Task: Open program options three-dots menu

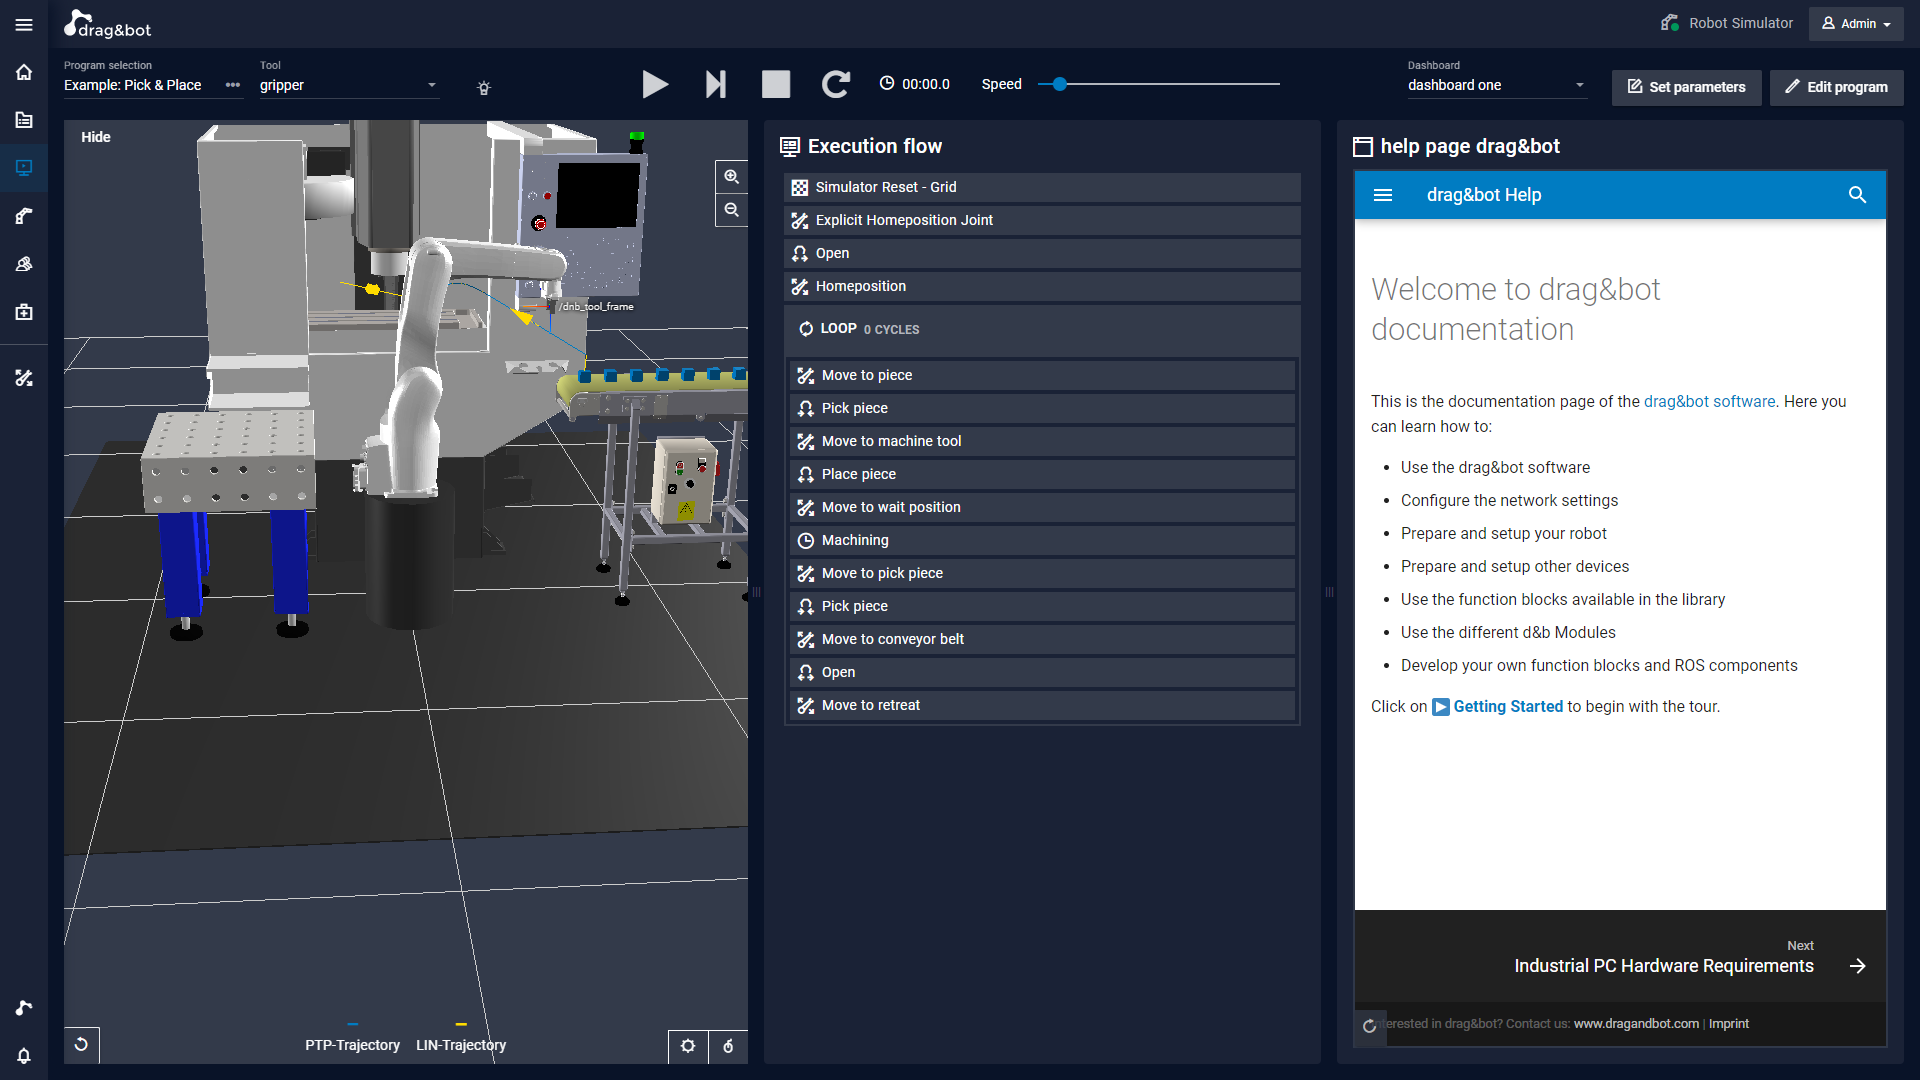Action: coord(233,85)
